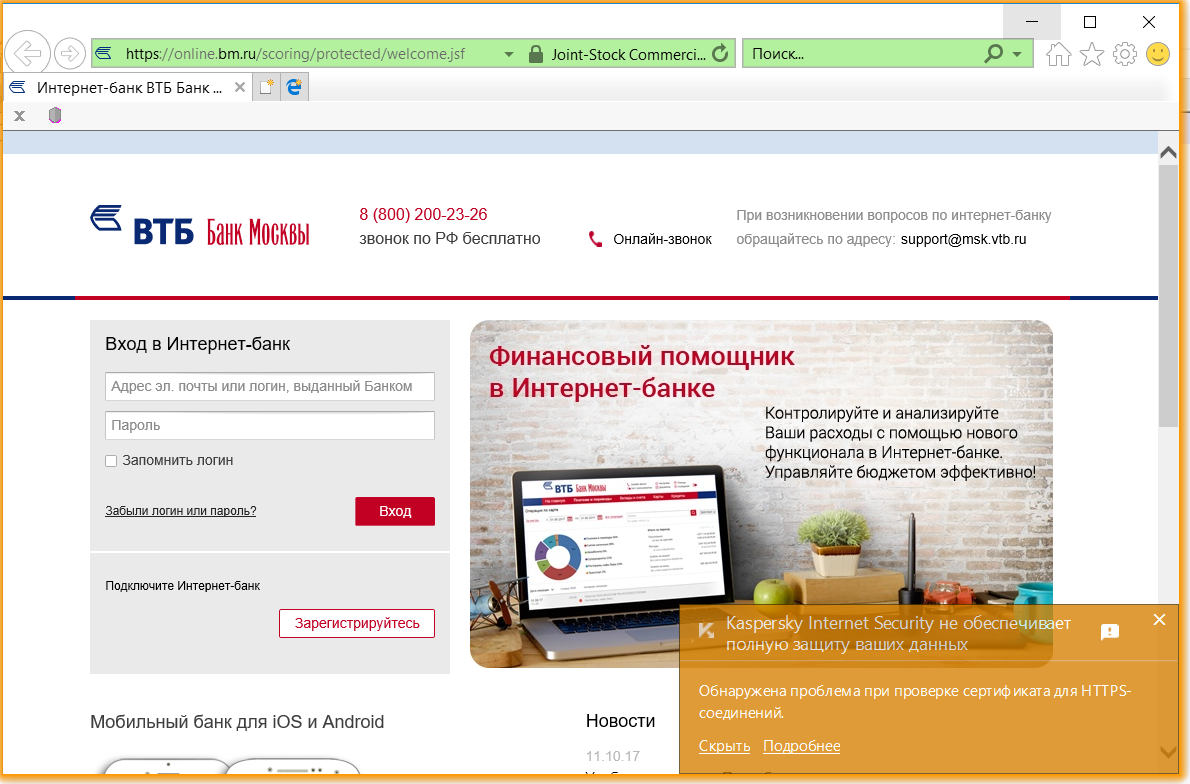Click the phone number 8 (800) 200-23-26
1190x784 pixels.
click(423, 215)
